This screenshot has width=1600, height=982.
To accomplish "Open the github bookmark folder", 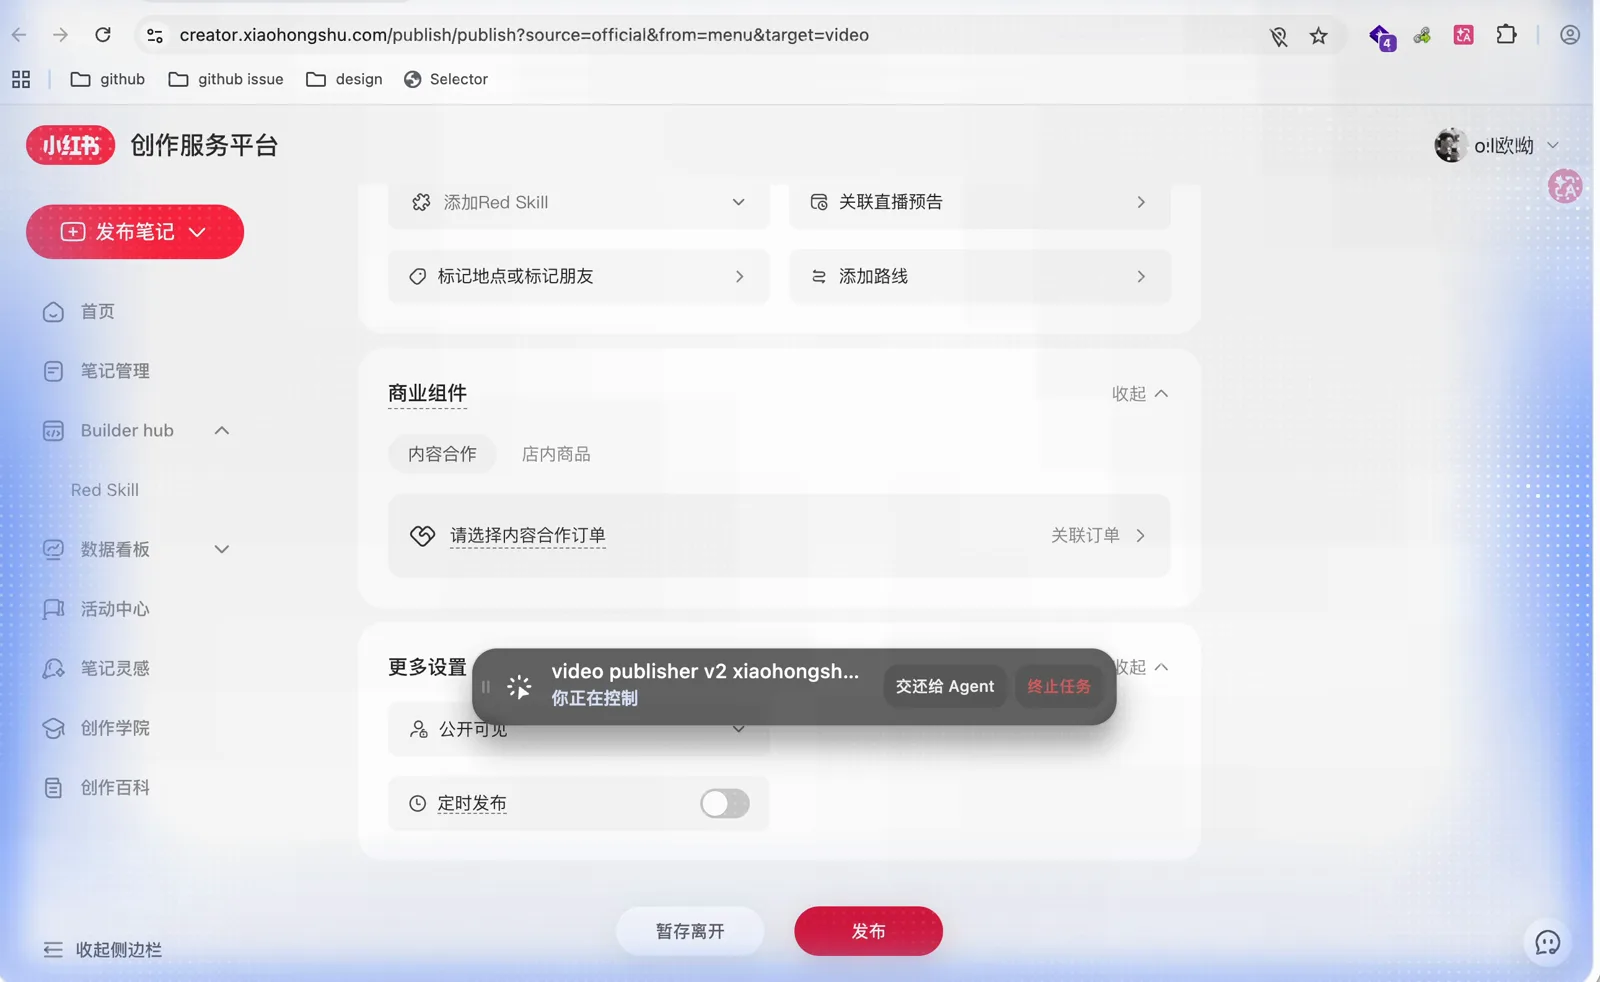I will coord(108,79).
